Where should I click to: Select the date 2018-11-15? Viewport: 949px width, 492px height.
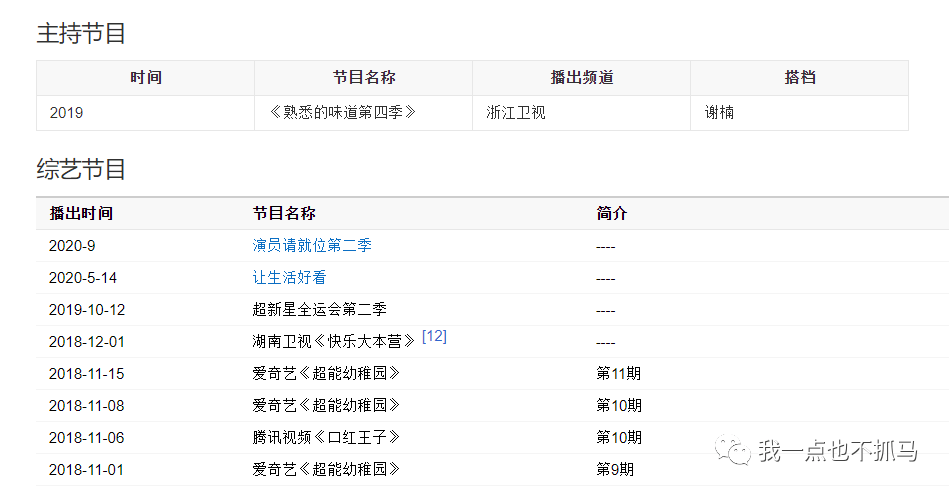coord(87,375)
